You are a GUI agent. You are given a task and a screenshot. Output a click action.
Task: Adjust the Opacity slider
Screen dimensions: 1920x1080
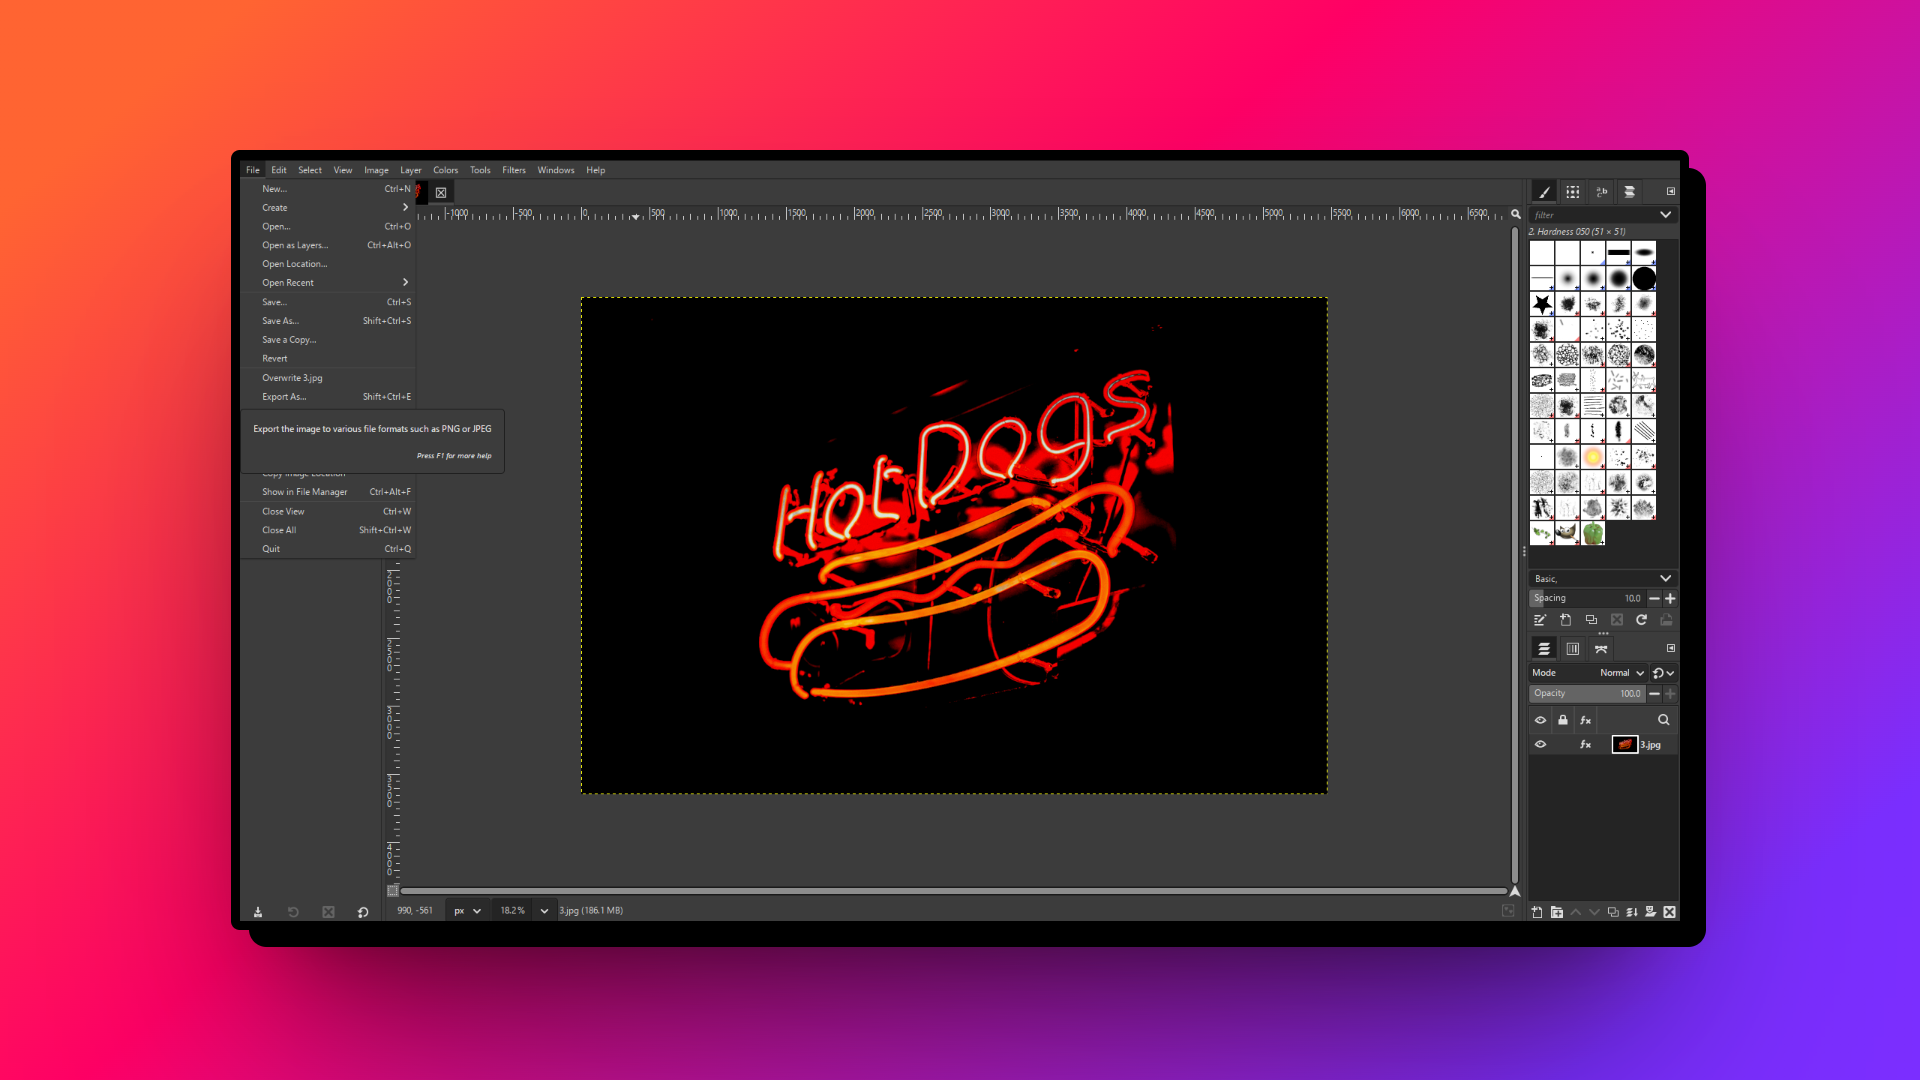tap(1591, 693)
